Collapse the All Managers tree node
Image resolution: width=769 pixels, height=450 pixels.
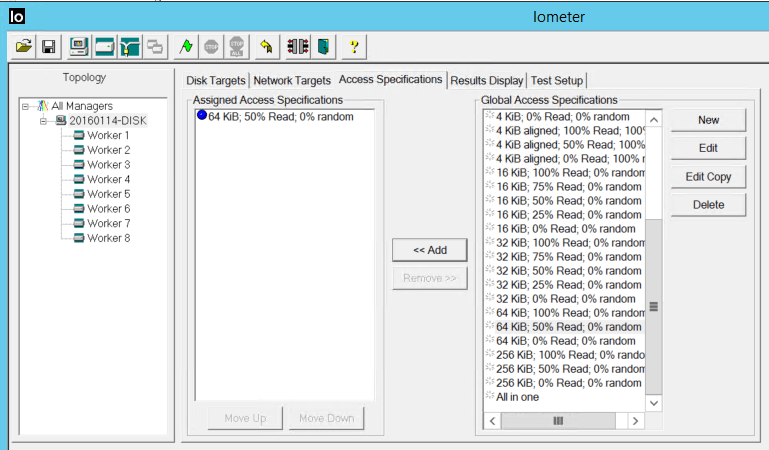[26, 106]
